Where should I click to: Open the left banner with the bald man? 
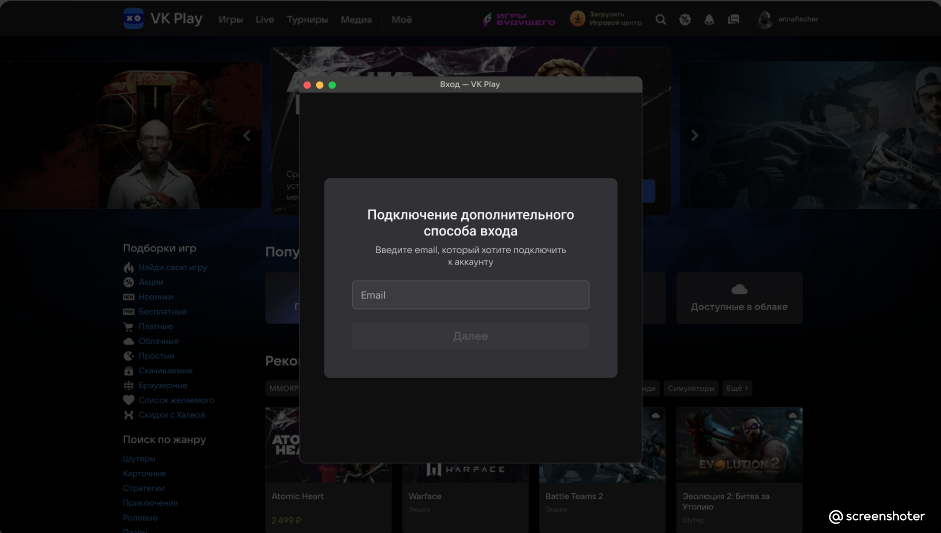tap(131, 135)
